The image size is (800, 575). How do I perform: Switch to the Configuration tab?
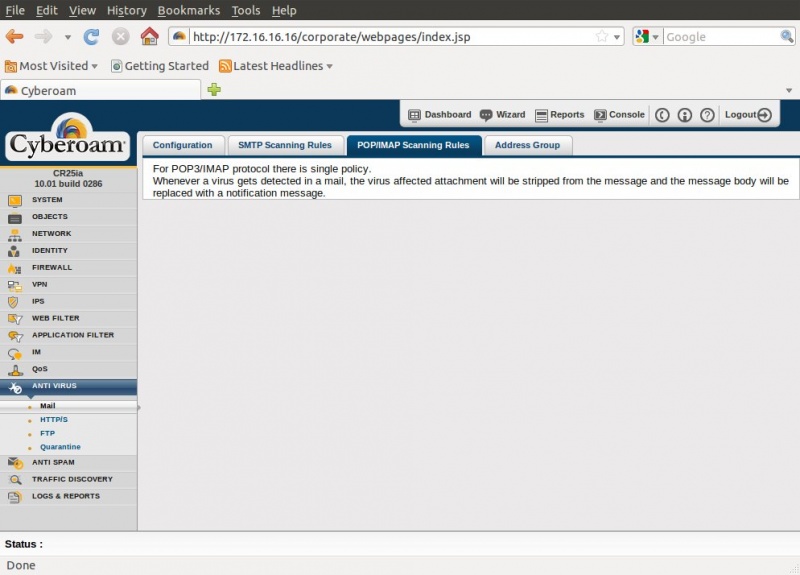[183, 145]
